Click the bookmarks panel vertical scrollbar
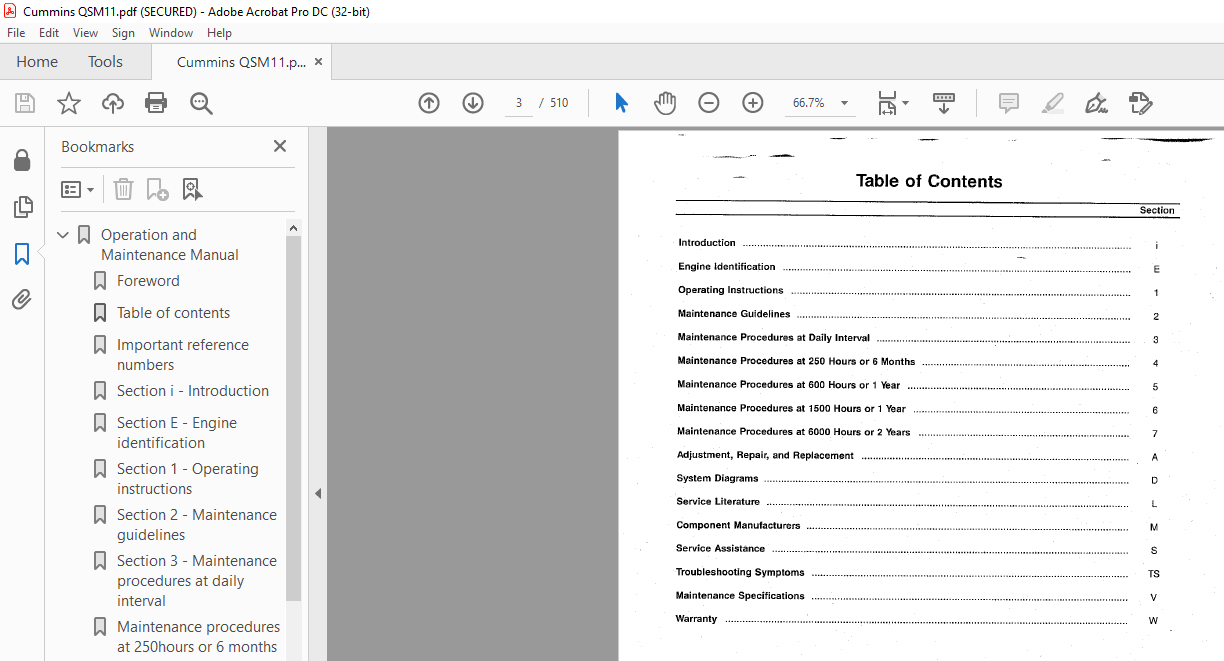Screen dimensions: 1224x661 293,420
